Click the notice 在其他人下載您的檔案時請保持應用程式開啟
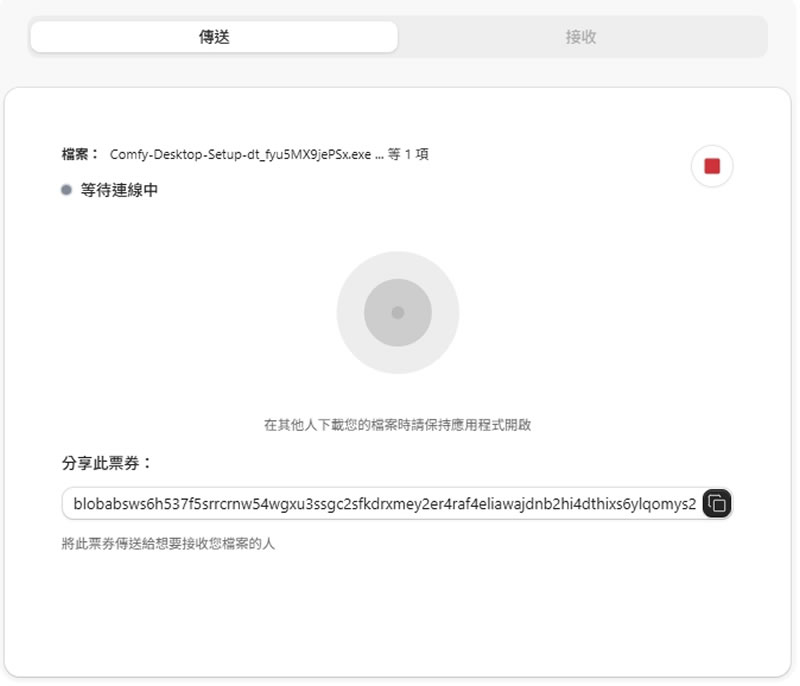The width and height of the screenshot is (800, 686). point(397,425)
